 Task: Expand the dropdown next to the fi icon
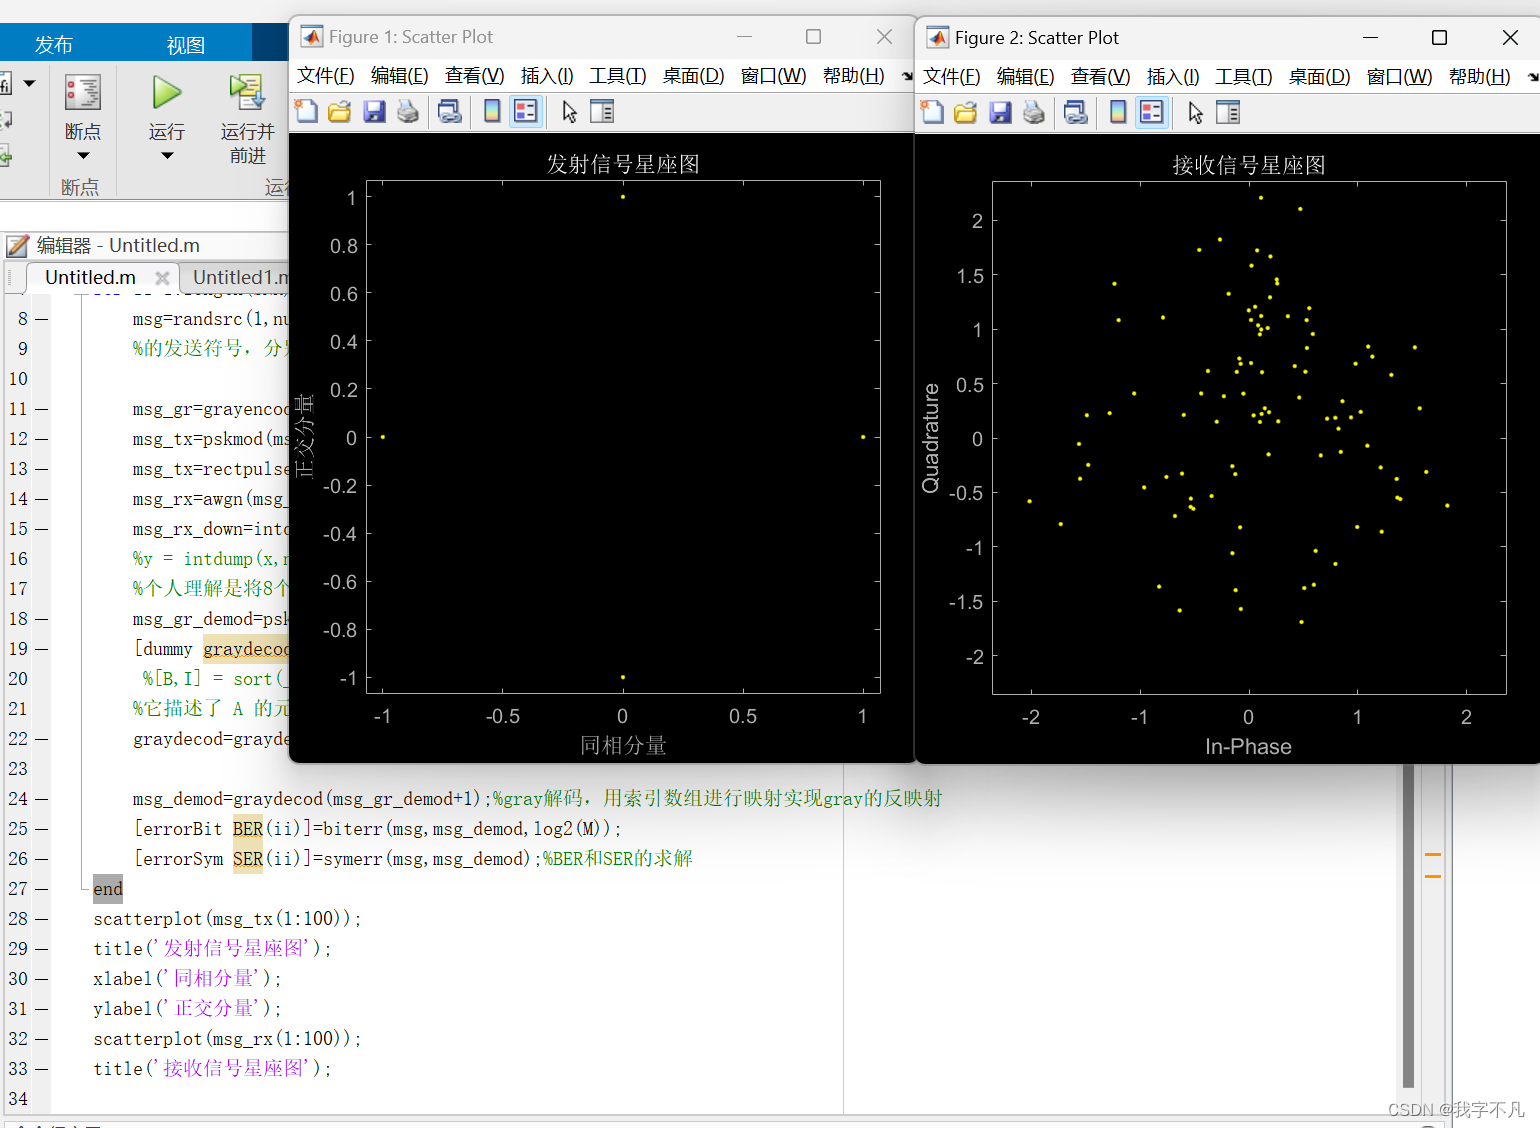[27, 82]
